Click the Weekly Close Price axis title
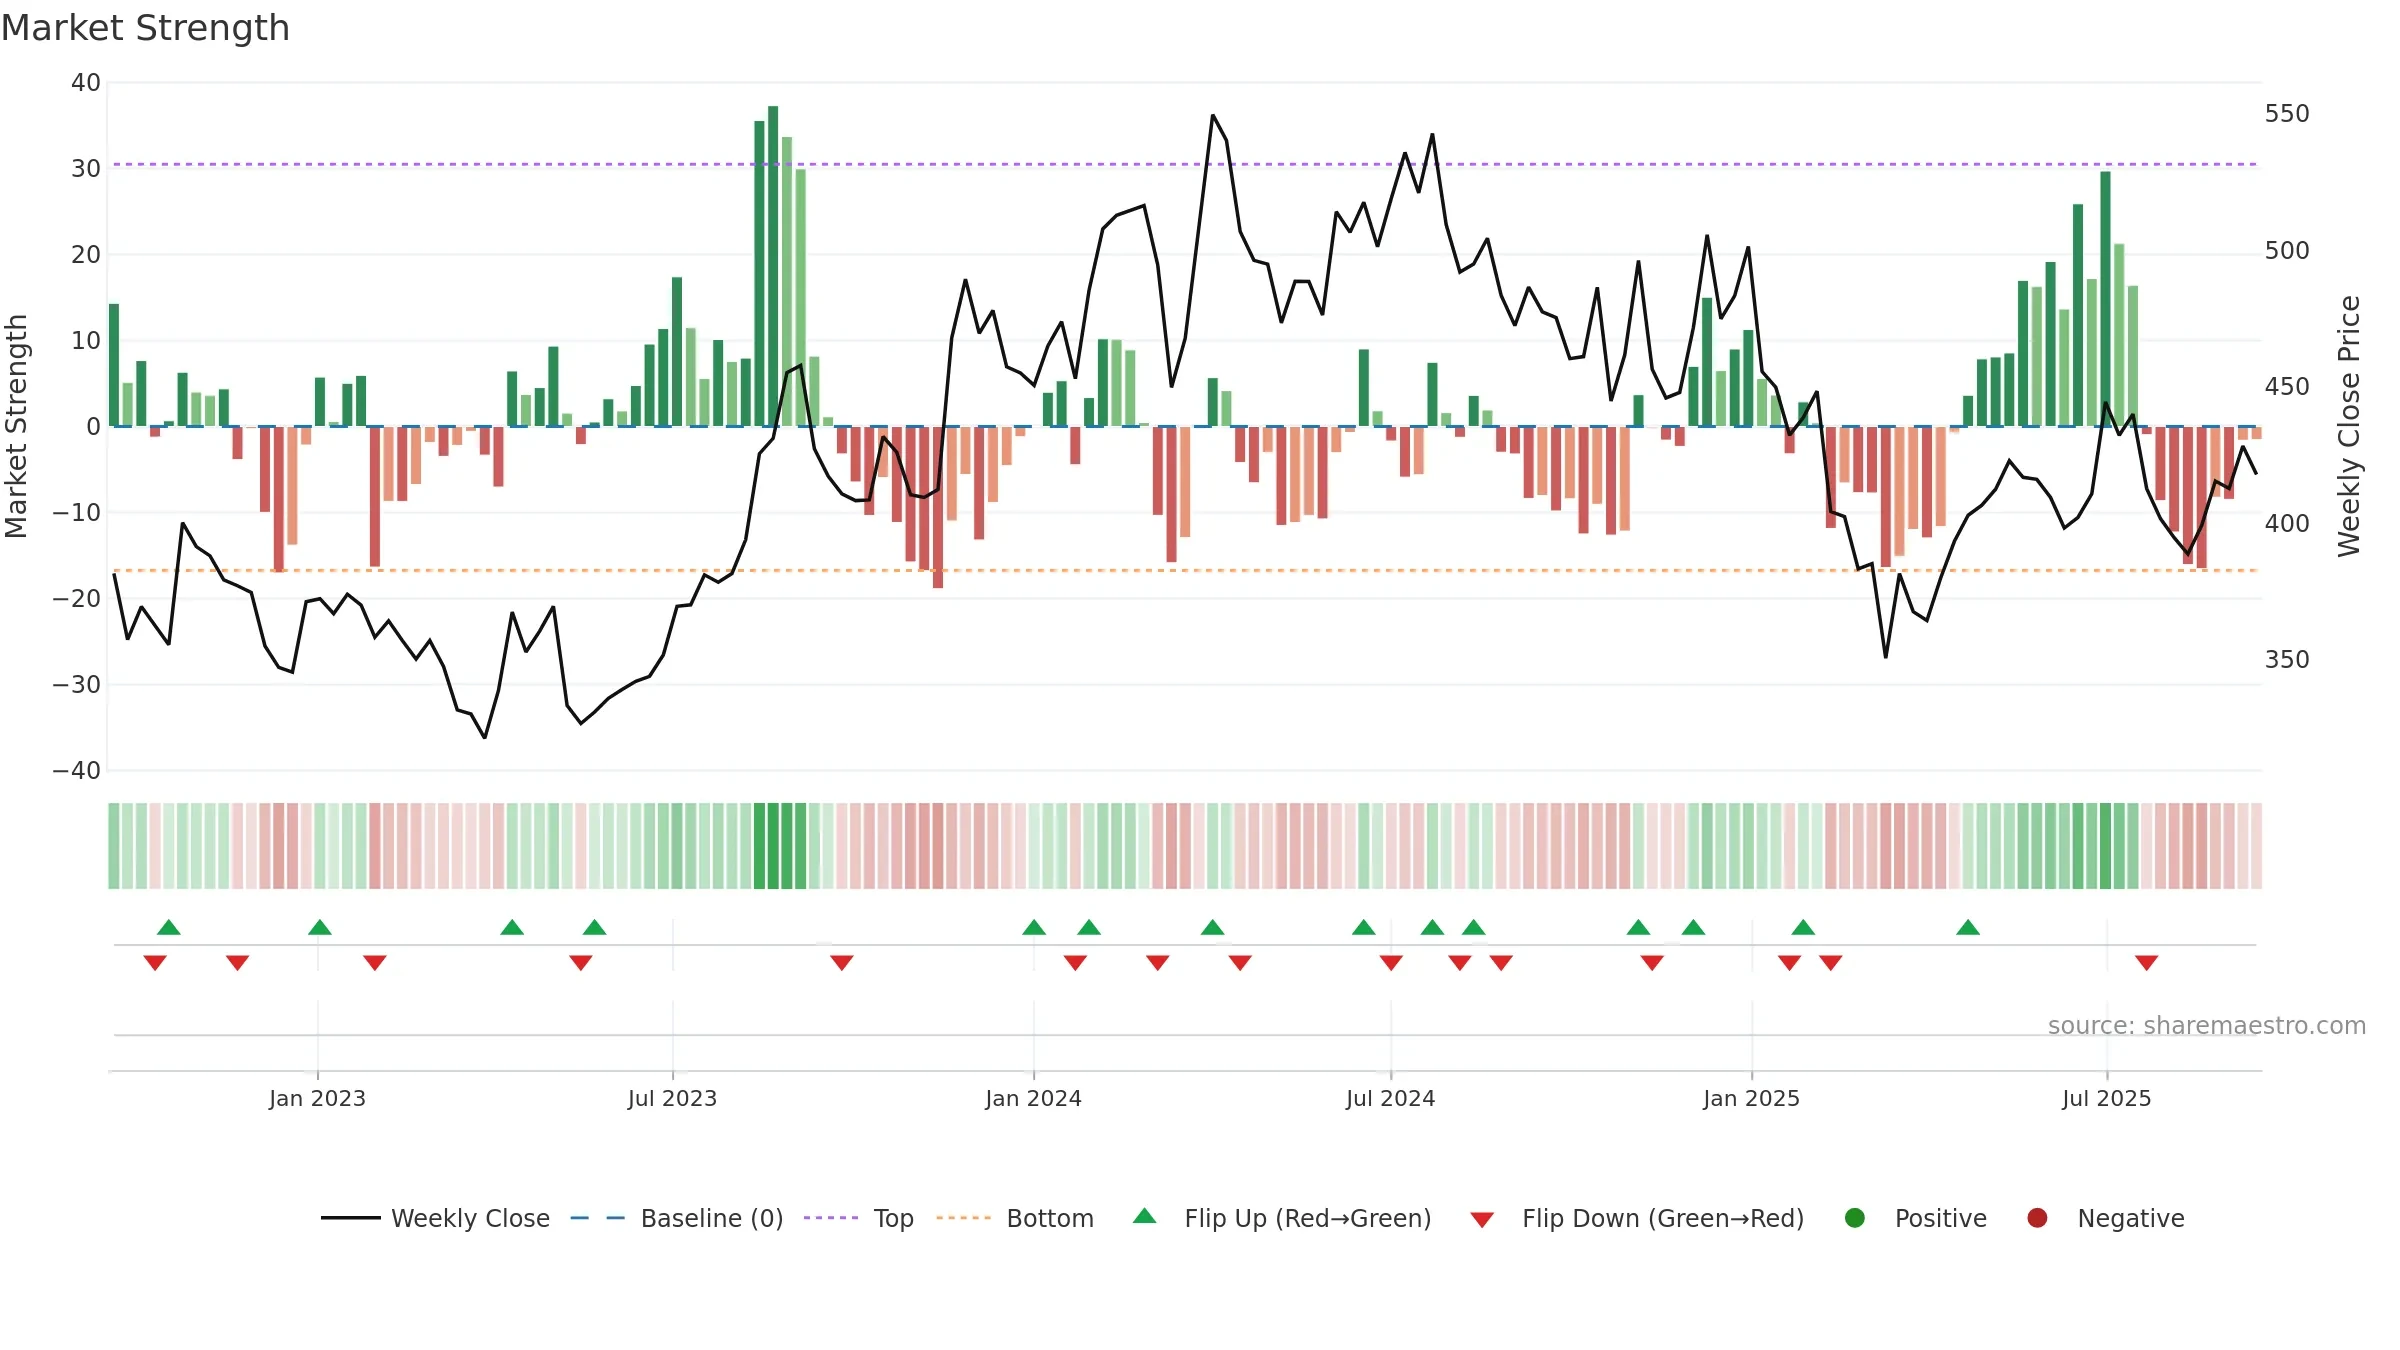The image size is (2400, 1350). [x=2349, y=426]
